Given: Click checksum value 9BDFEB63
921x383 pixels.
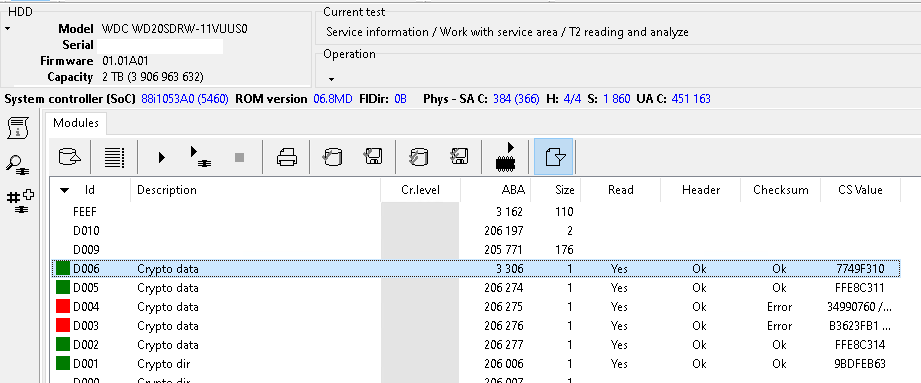Looking at the screenshot, I should (860, 364).
